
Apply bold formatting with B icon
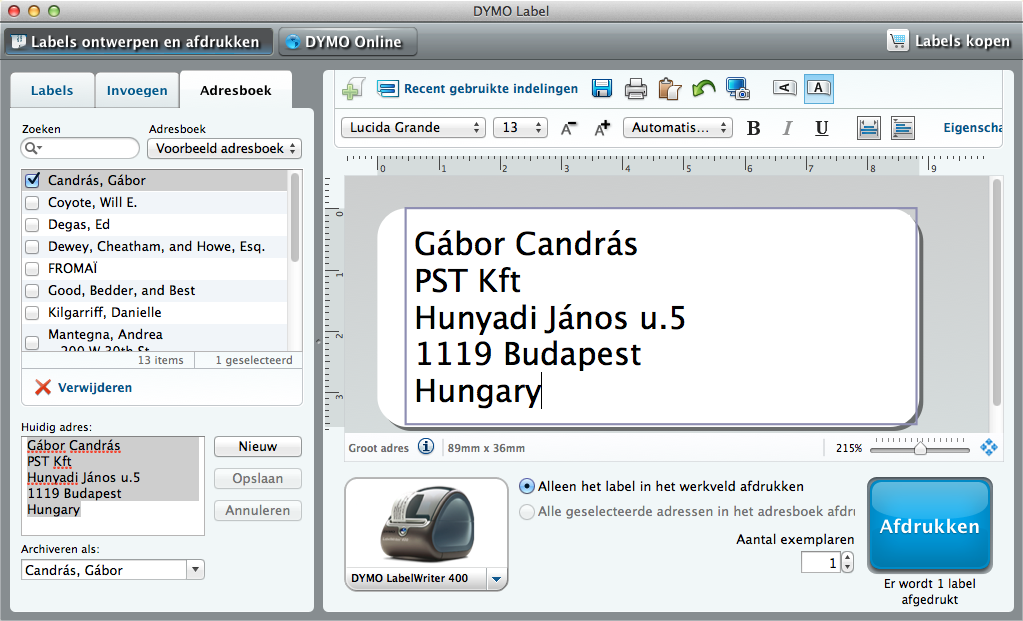[x=754, y=128]
